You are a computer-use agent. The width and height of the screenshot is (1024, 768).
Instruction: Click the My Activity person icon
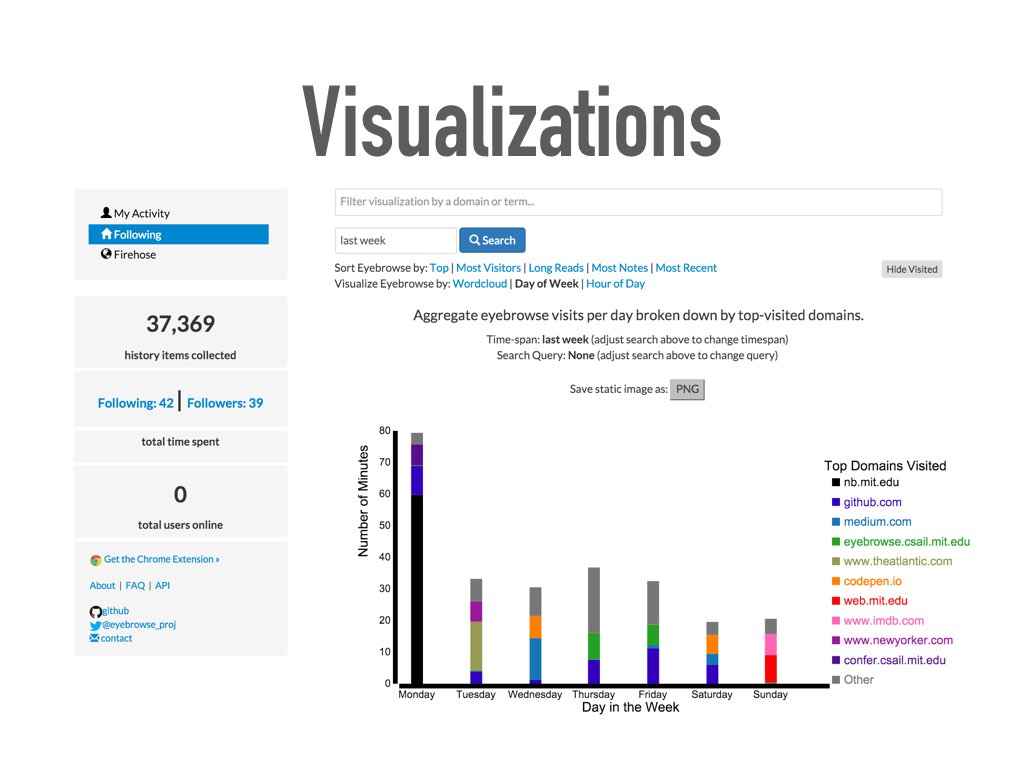106,213
